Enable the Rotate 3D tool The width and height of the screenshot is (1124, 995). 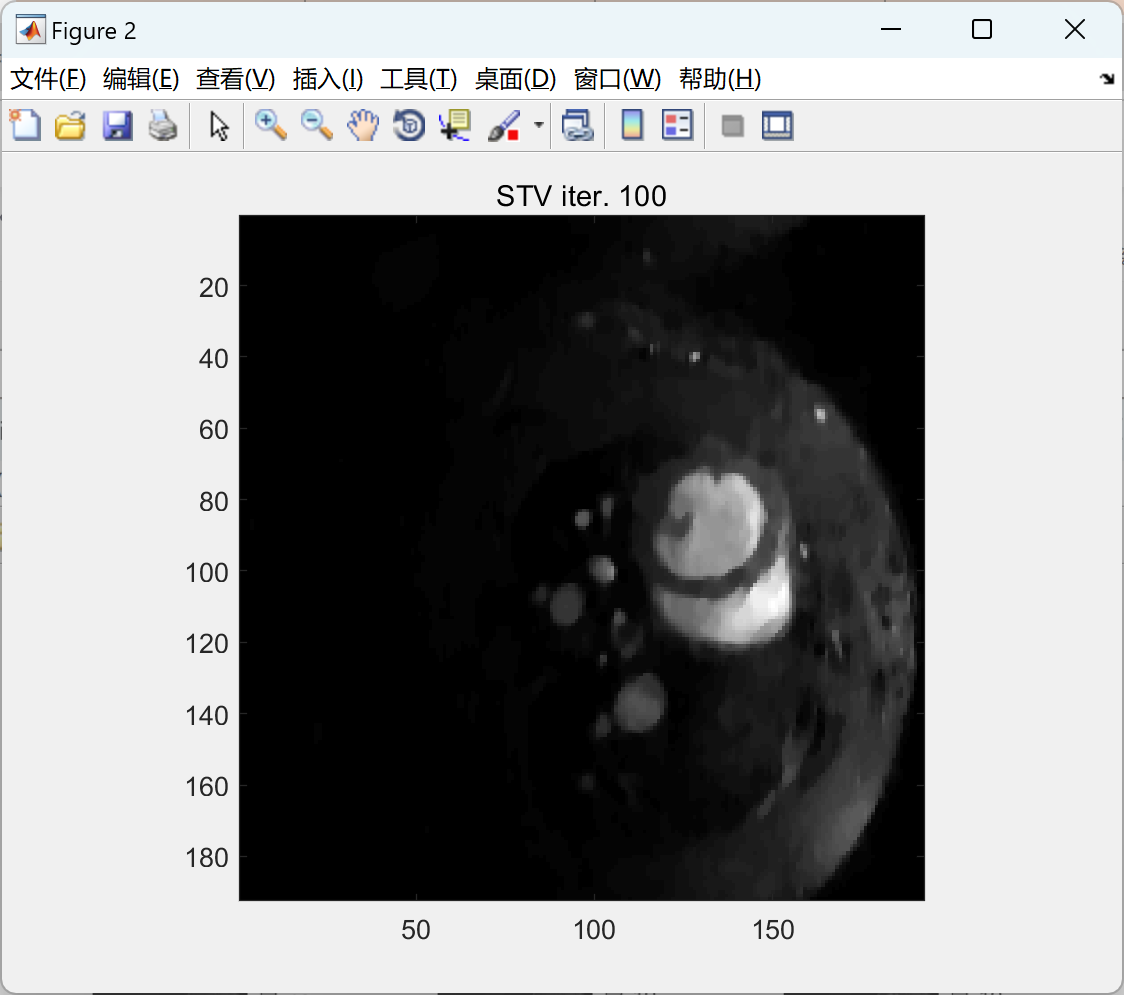(409, 125)
